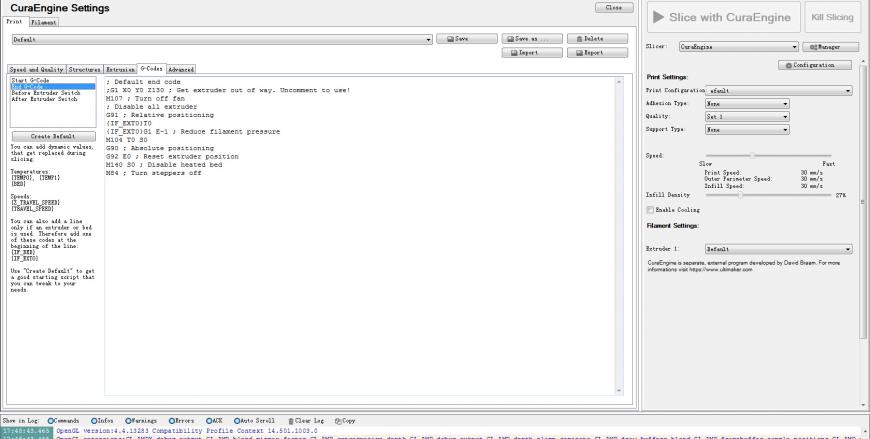Switch to the Print tab
Screen dimensions: 870x439
click(x=14, y=22)
